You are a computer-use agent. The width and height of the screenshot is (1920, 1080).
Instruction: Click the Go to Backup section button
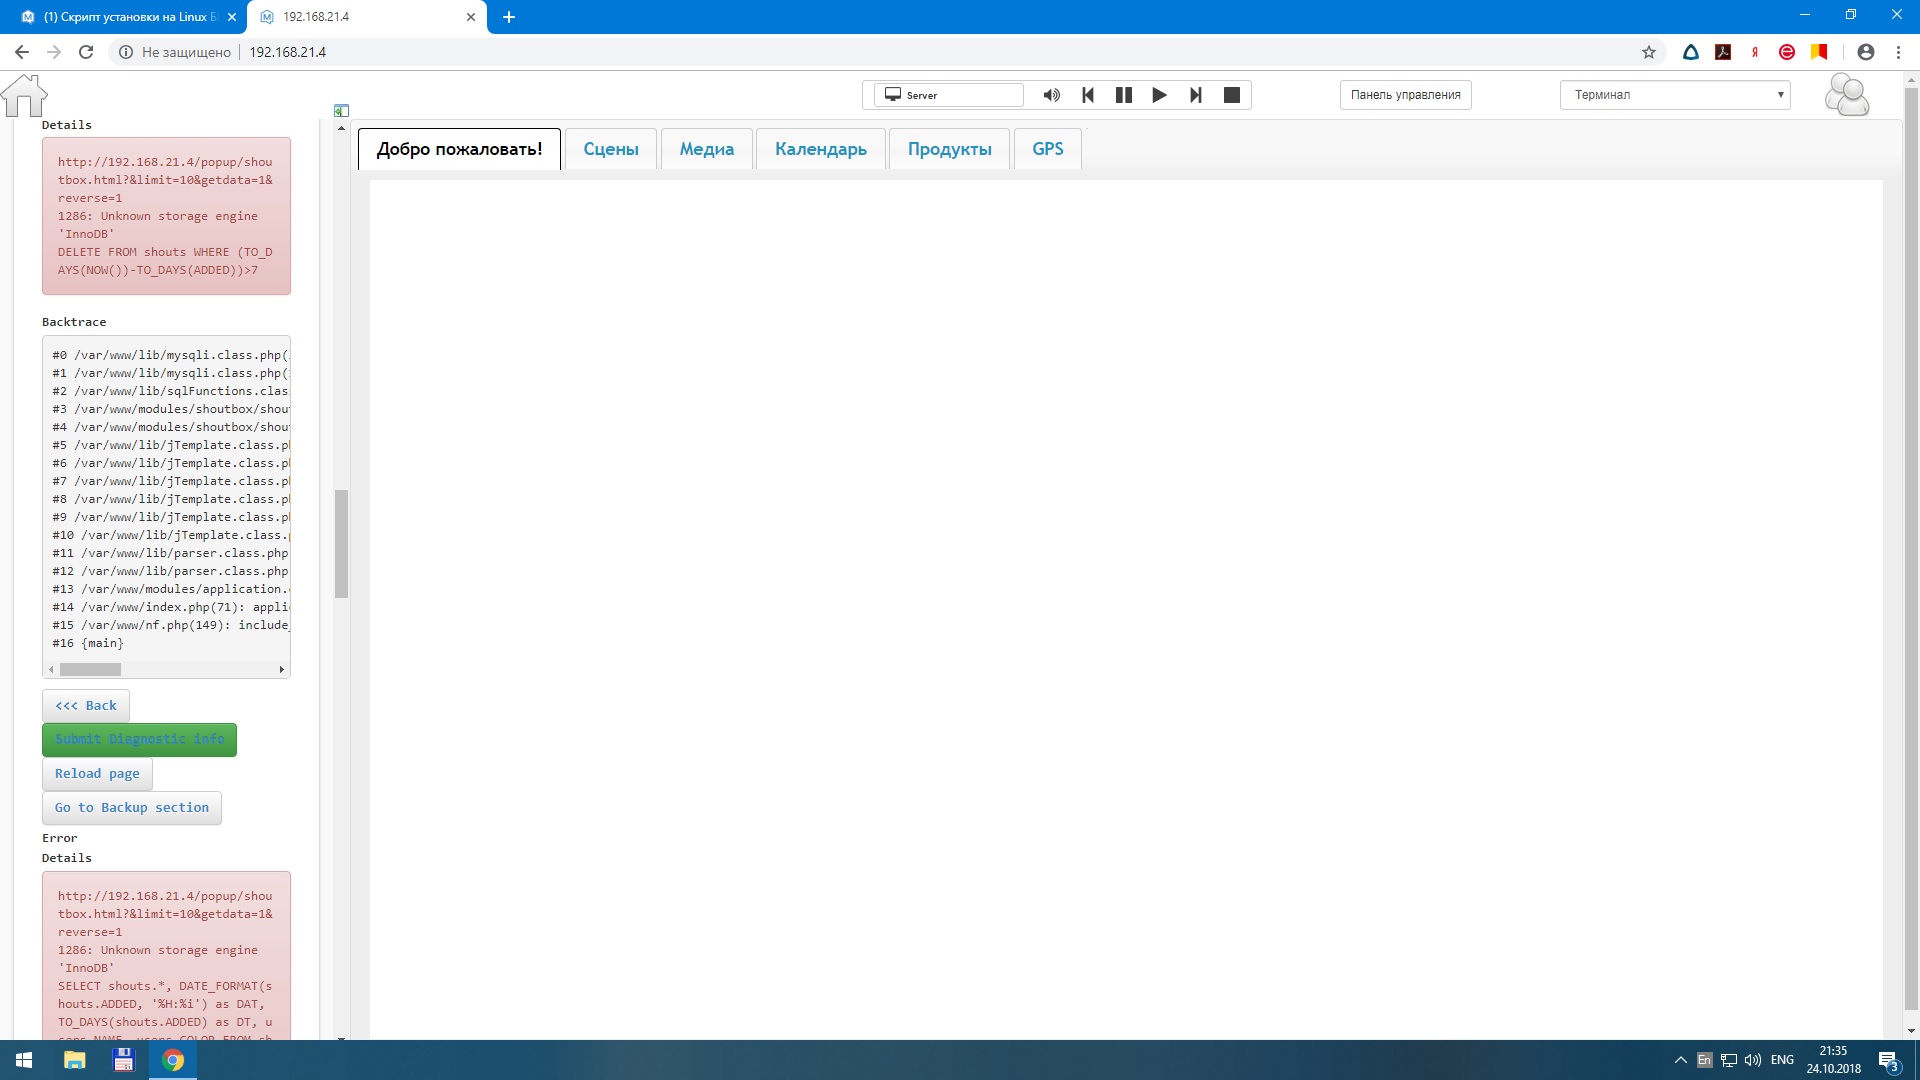(132, 808)
